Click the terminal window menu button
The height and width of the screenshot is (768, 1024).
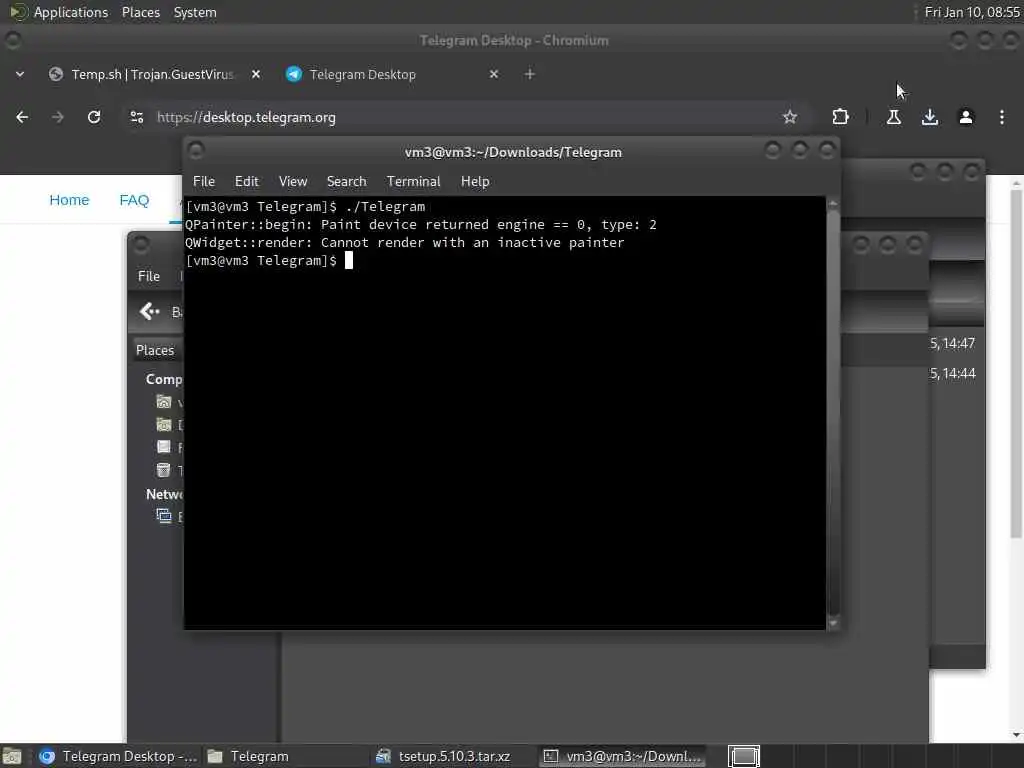[196, 151]
